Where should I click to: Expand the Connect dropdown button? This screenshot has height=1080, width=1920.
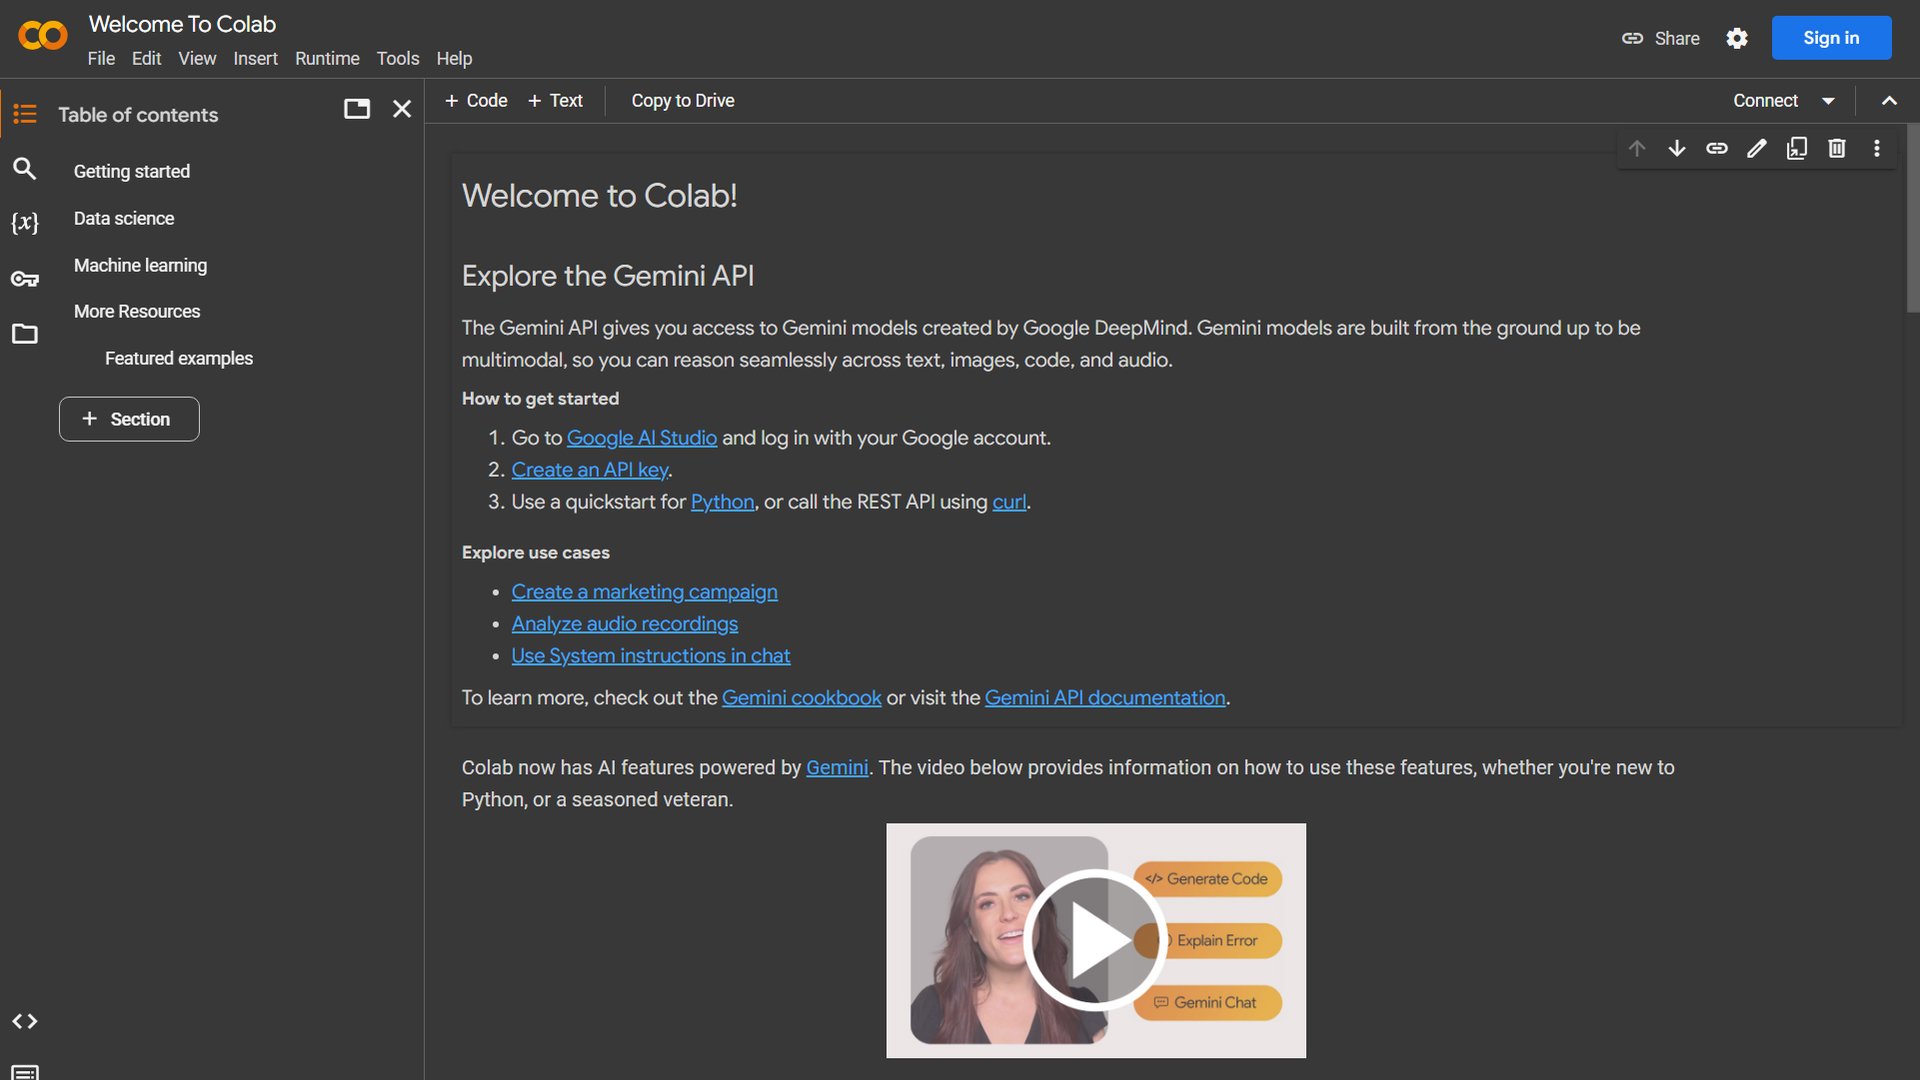(x=1825, y=100)
